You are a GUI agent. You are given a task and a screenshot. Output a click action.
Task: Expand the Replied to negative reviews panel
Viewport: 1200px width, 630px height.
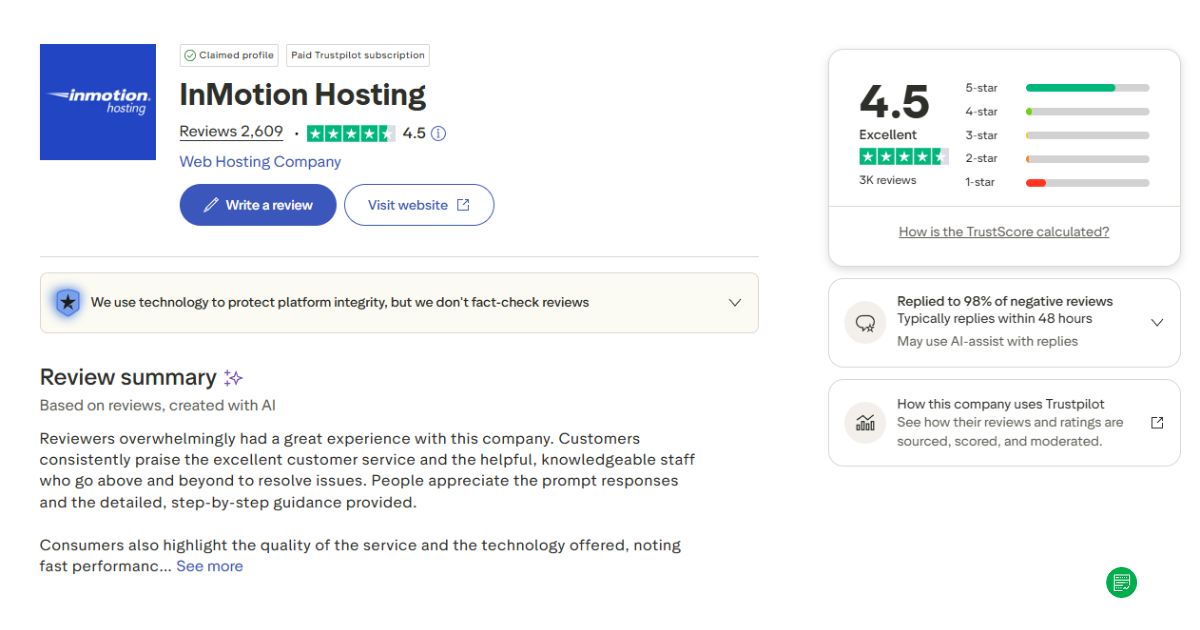(1157, 322)
